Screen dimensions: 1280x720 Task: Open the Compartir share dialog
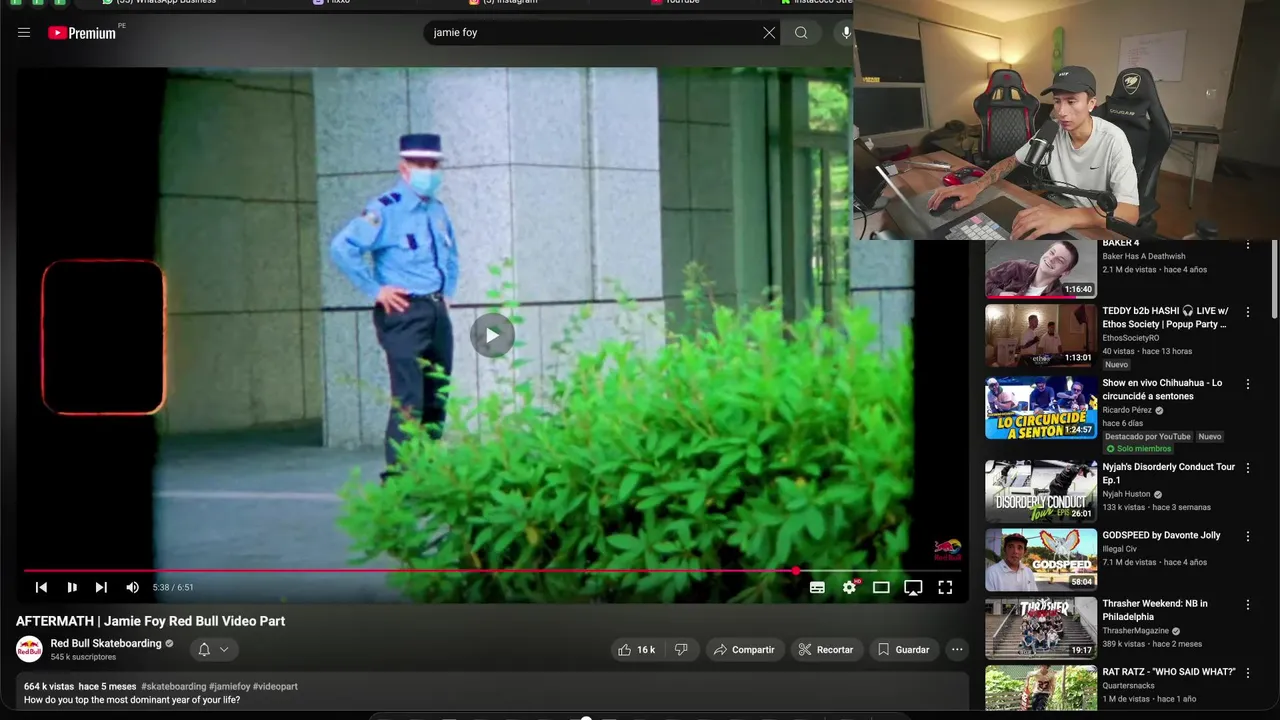point(743,650)
